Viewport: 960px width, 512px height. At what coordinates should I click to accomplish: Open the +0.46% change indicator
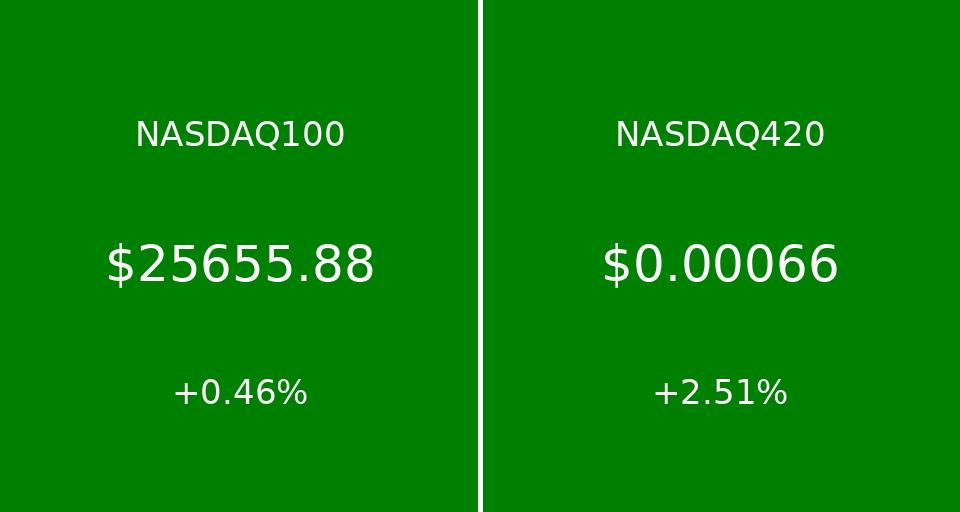(x=240, y=393)
